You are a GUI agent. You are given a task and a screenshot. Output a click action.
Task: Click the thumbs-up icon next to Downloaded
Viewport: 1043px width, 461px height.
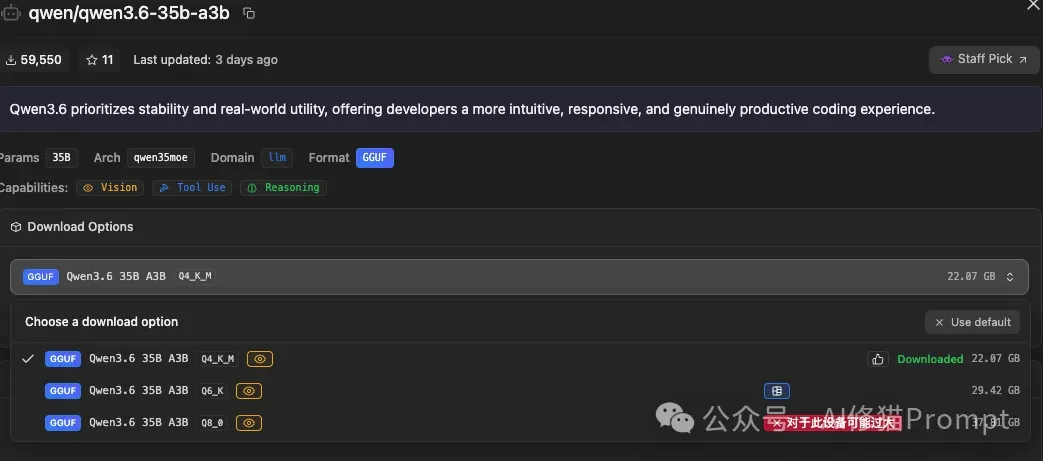pos(878,359)
